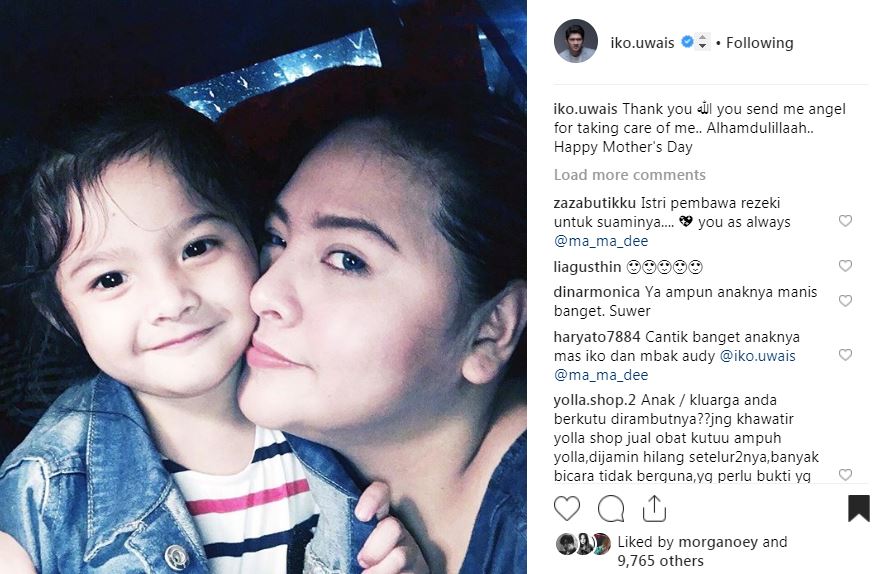Toggle the bookmark save icon

coord(858,508)
